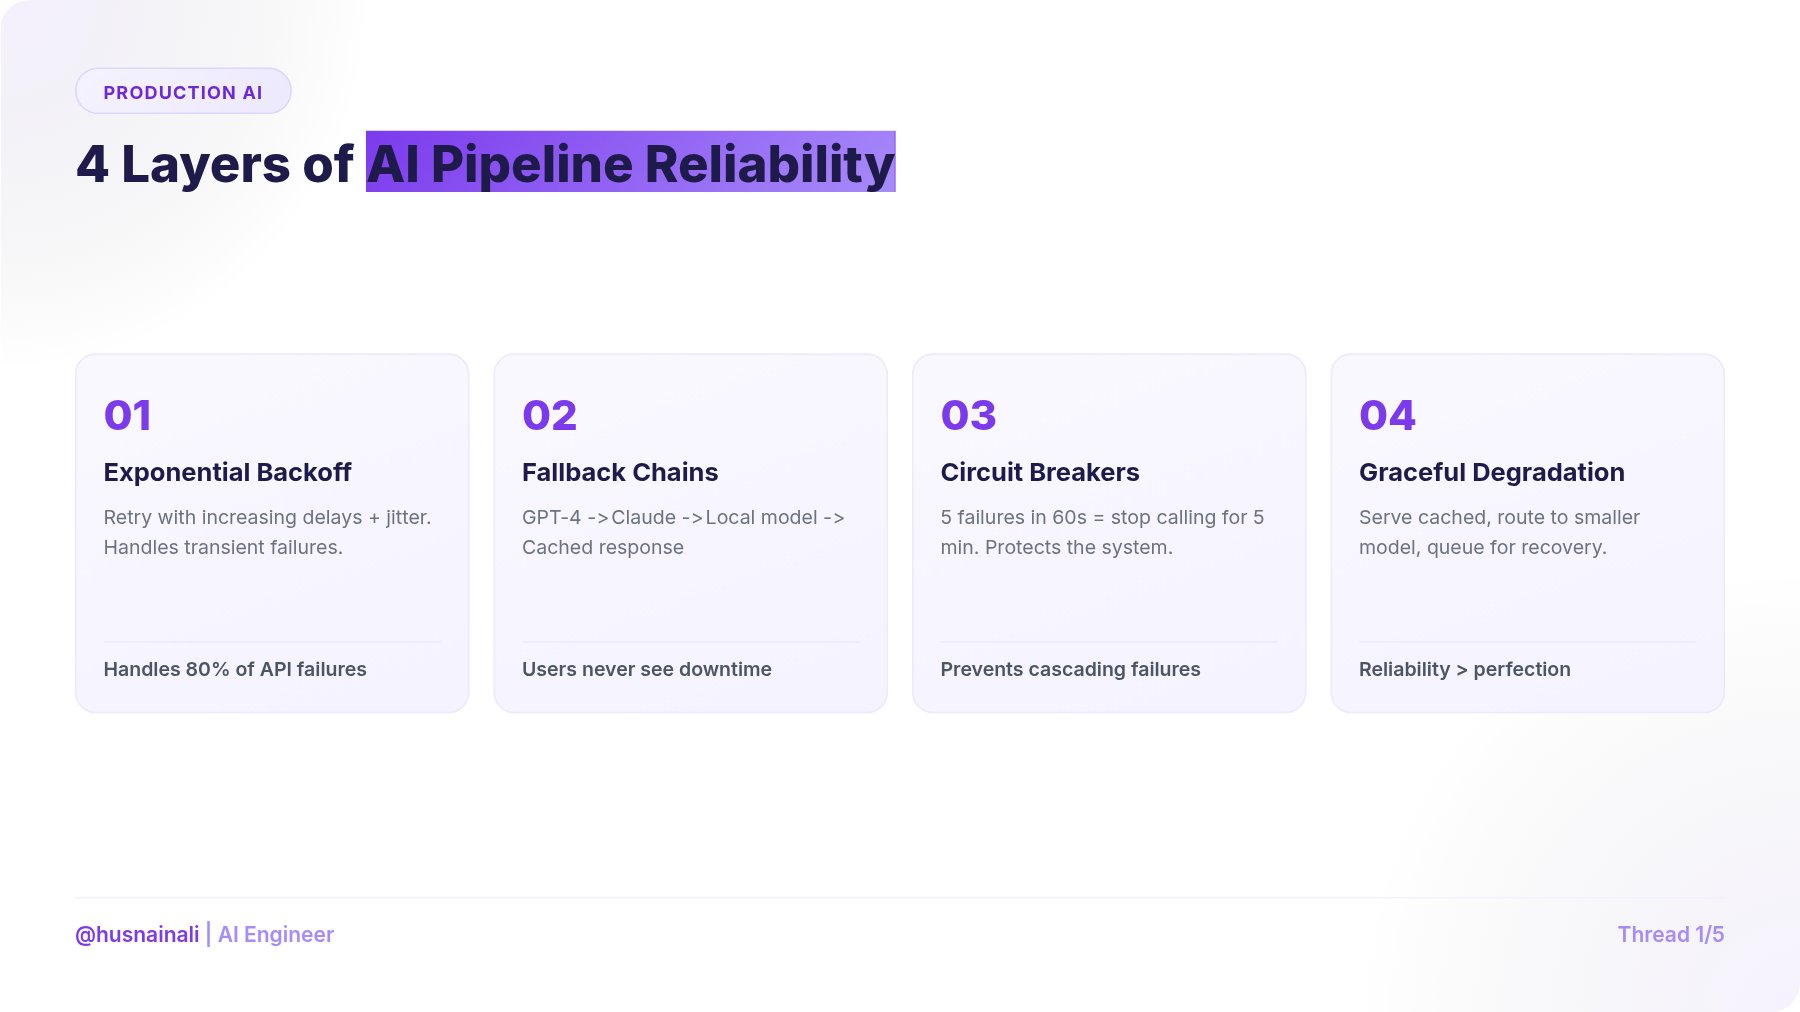Select the Circuit Breakers heading
Viewport: 1800px width, 1012px height.
[1040, 472]
